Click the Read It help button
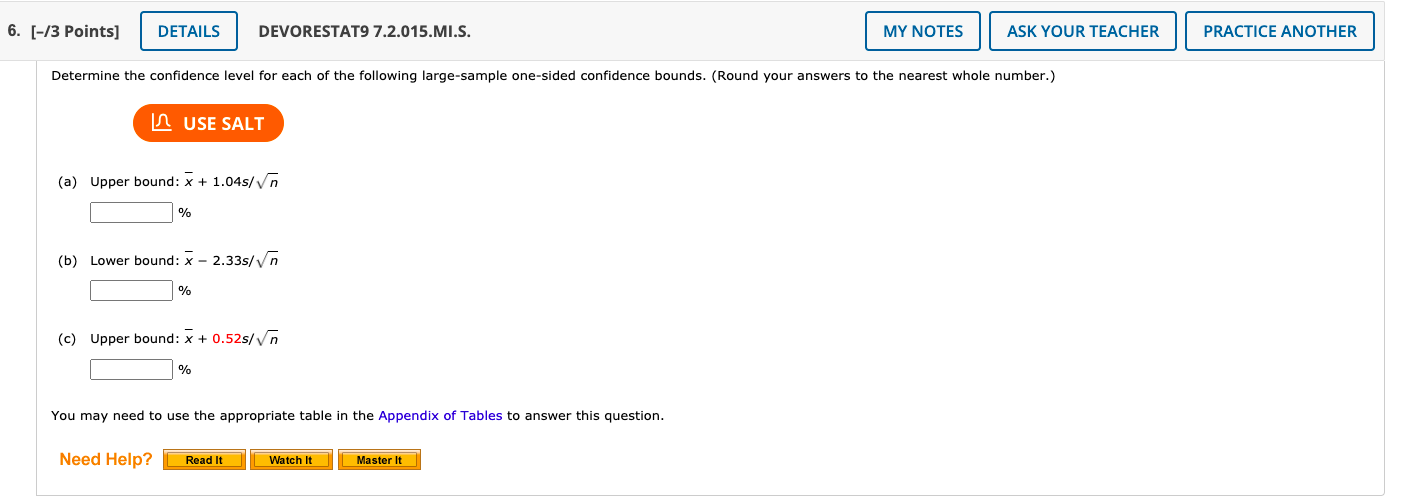Screen dimensions: 1401x500 (204, 460)
